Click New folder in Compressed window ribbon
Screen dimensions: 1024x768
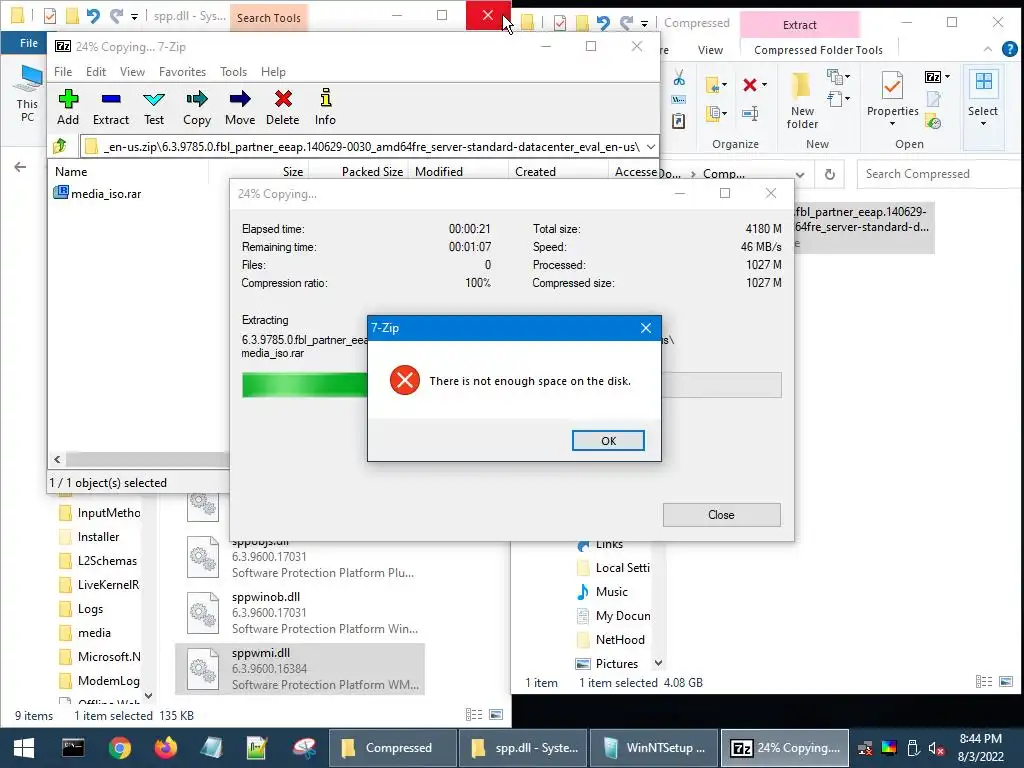pyautogui.click(x=802, y=101)
